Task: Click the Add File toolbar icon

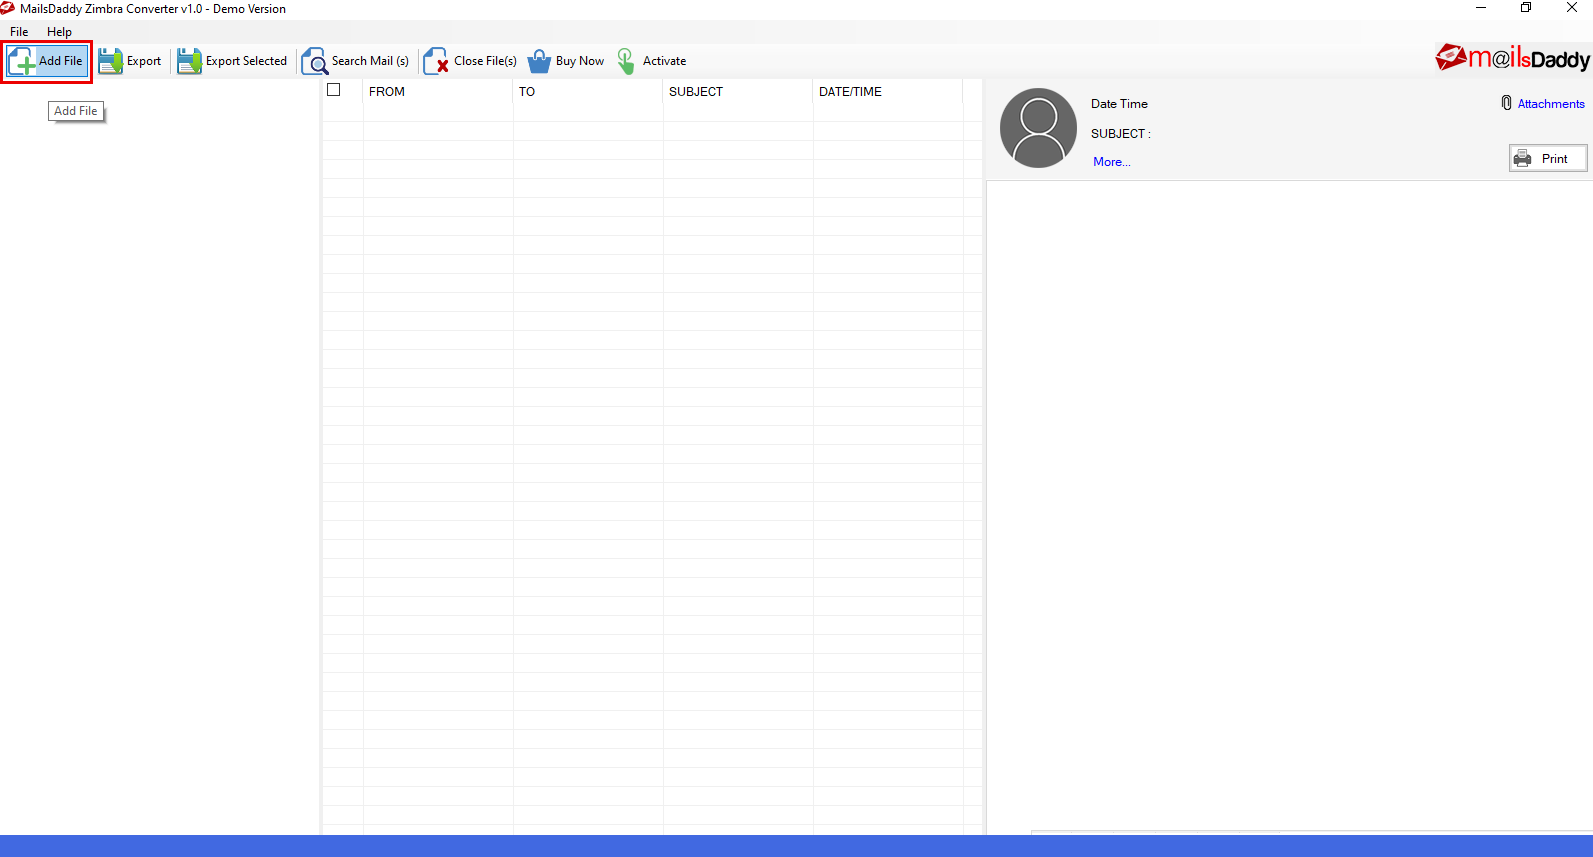Action: tap(21, 62)
